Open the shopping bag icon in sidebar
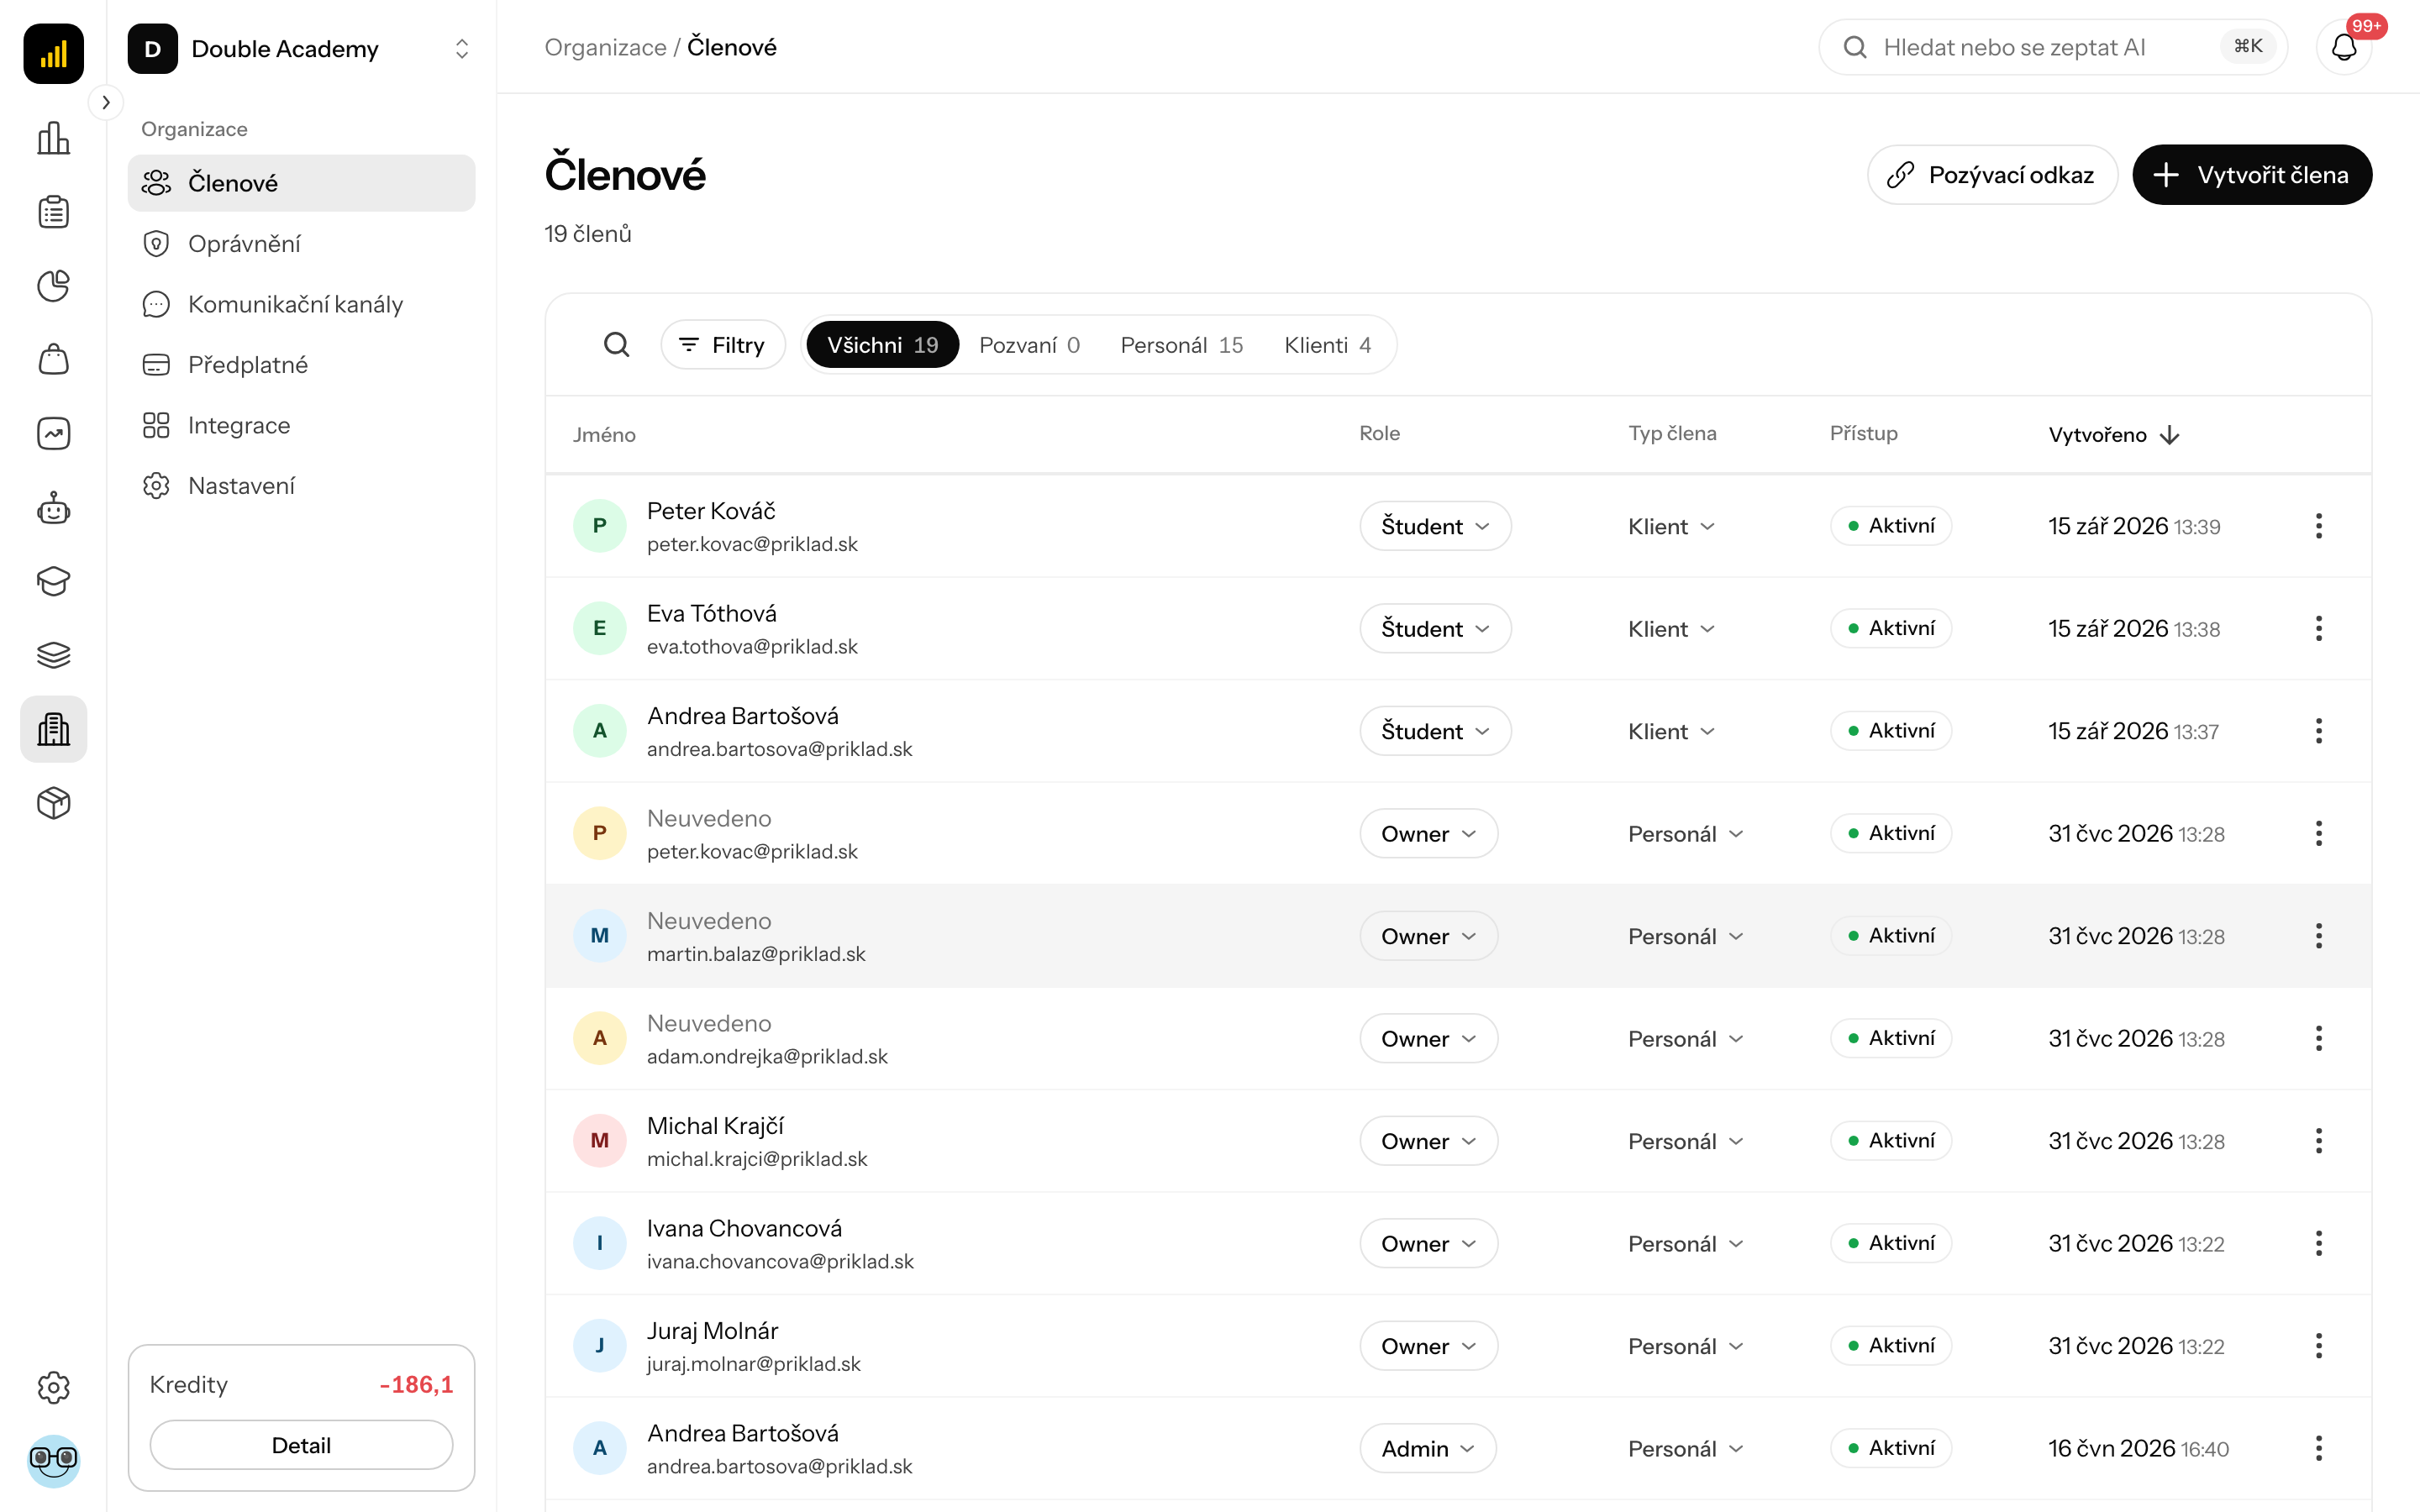 coord(53,360)
